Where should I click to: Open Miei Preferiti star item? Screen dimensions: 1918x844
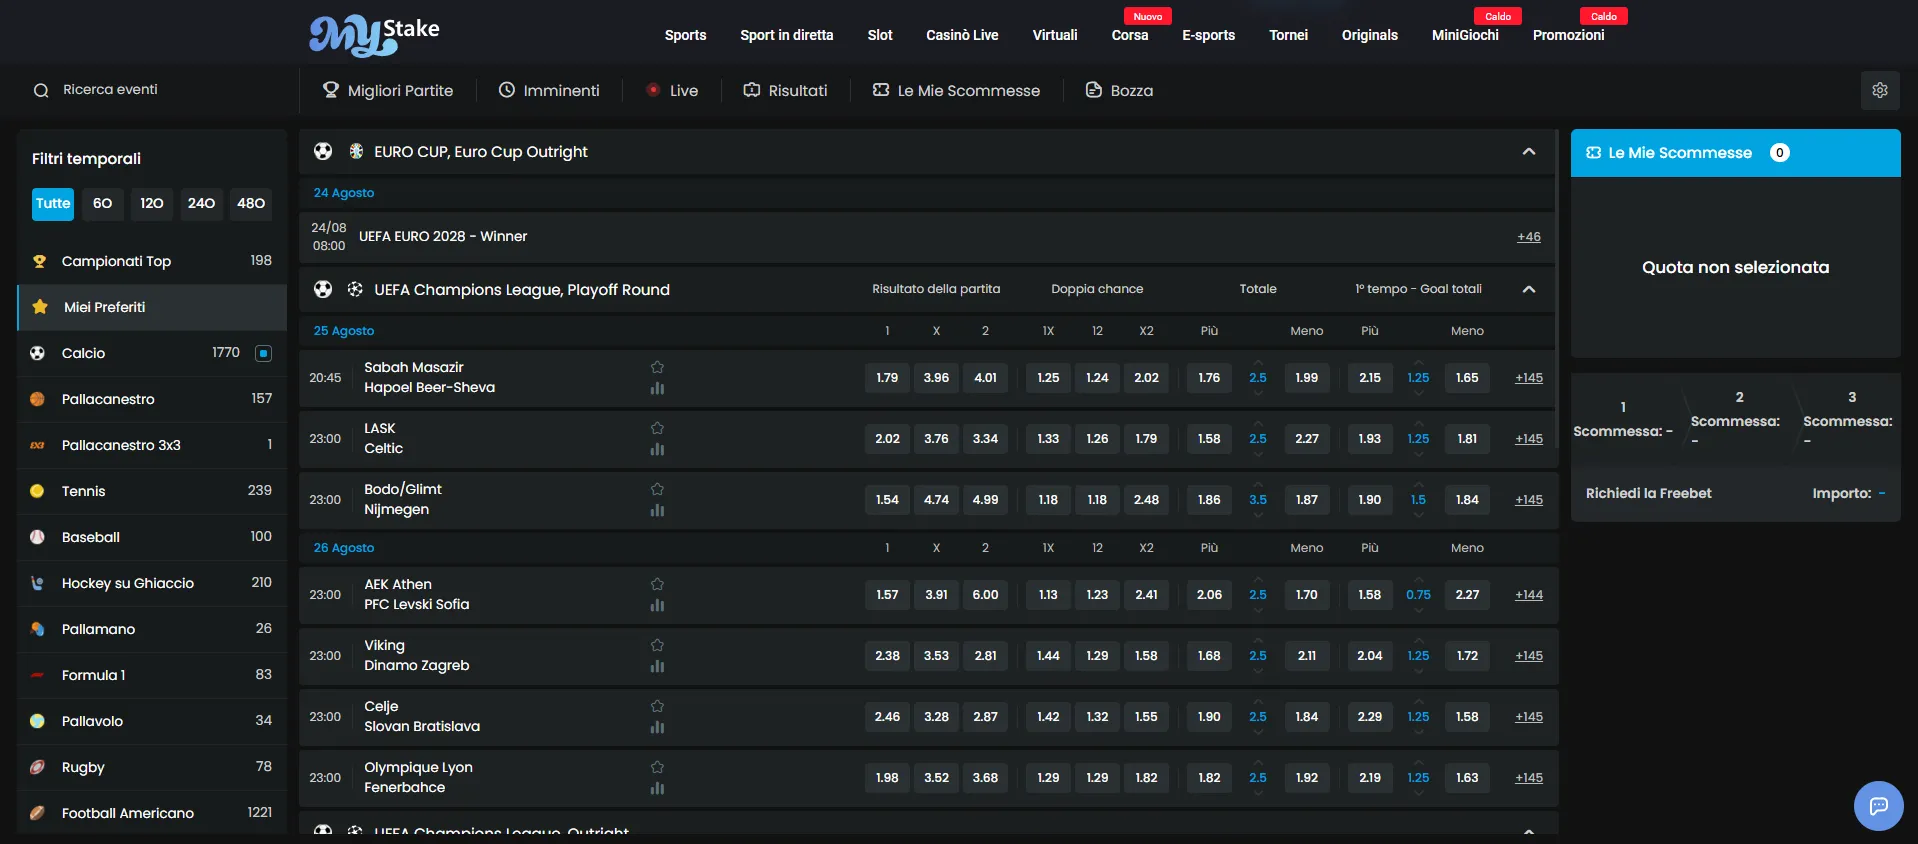pos(152,307)
